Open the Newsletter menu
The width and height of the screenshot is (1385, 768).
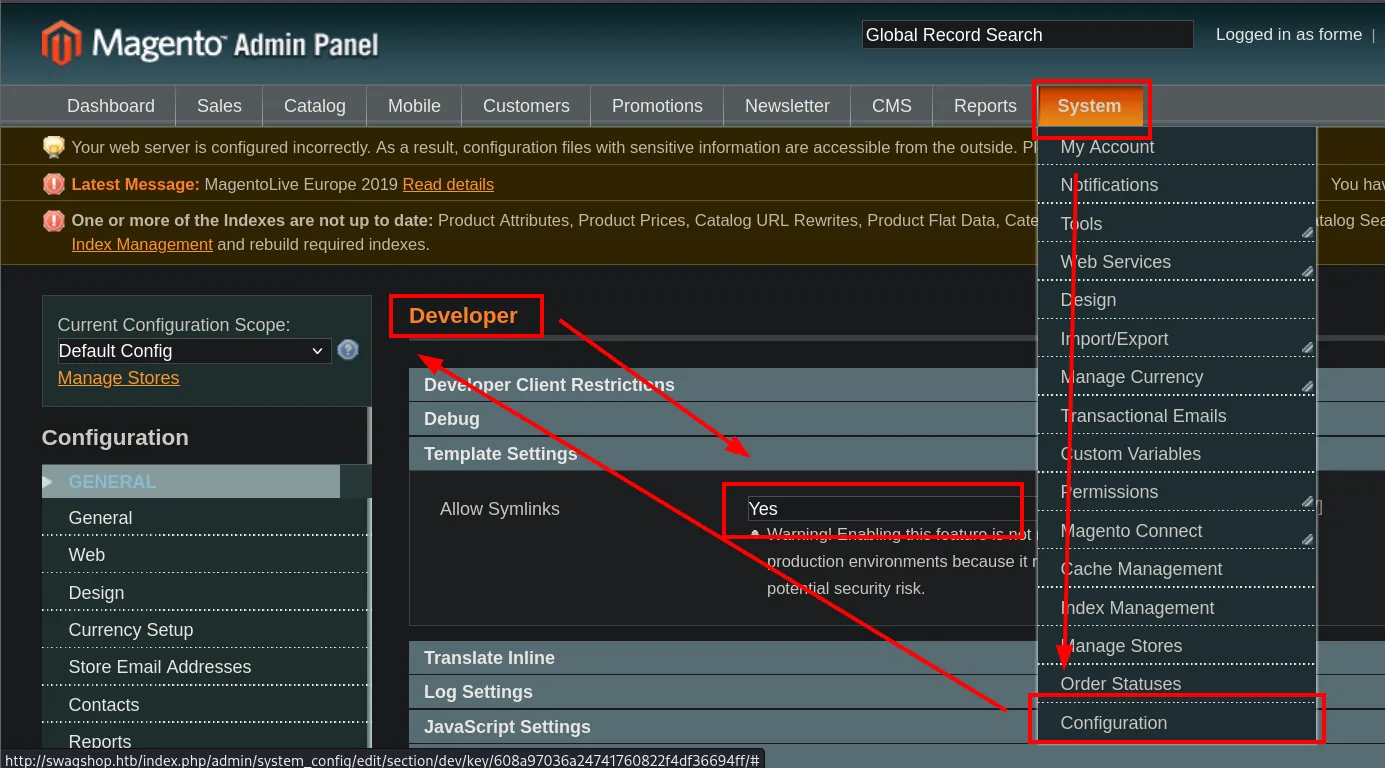point(787,106)
